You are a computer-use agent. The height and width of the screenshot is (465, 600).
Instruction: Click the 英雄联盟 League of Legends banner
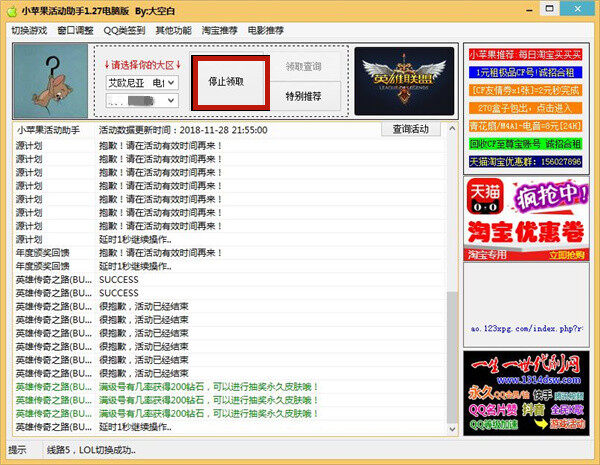click(x=404, y=81)
